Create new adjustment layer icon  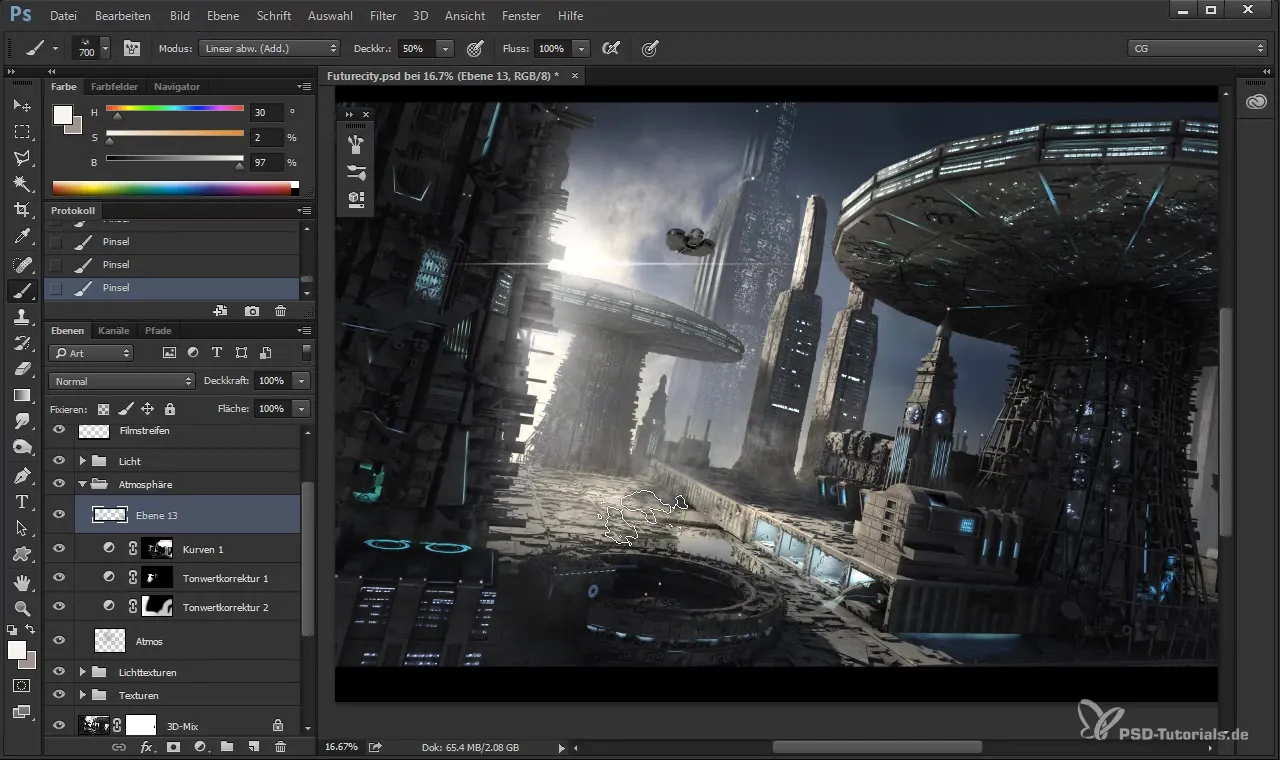(200, 747)
